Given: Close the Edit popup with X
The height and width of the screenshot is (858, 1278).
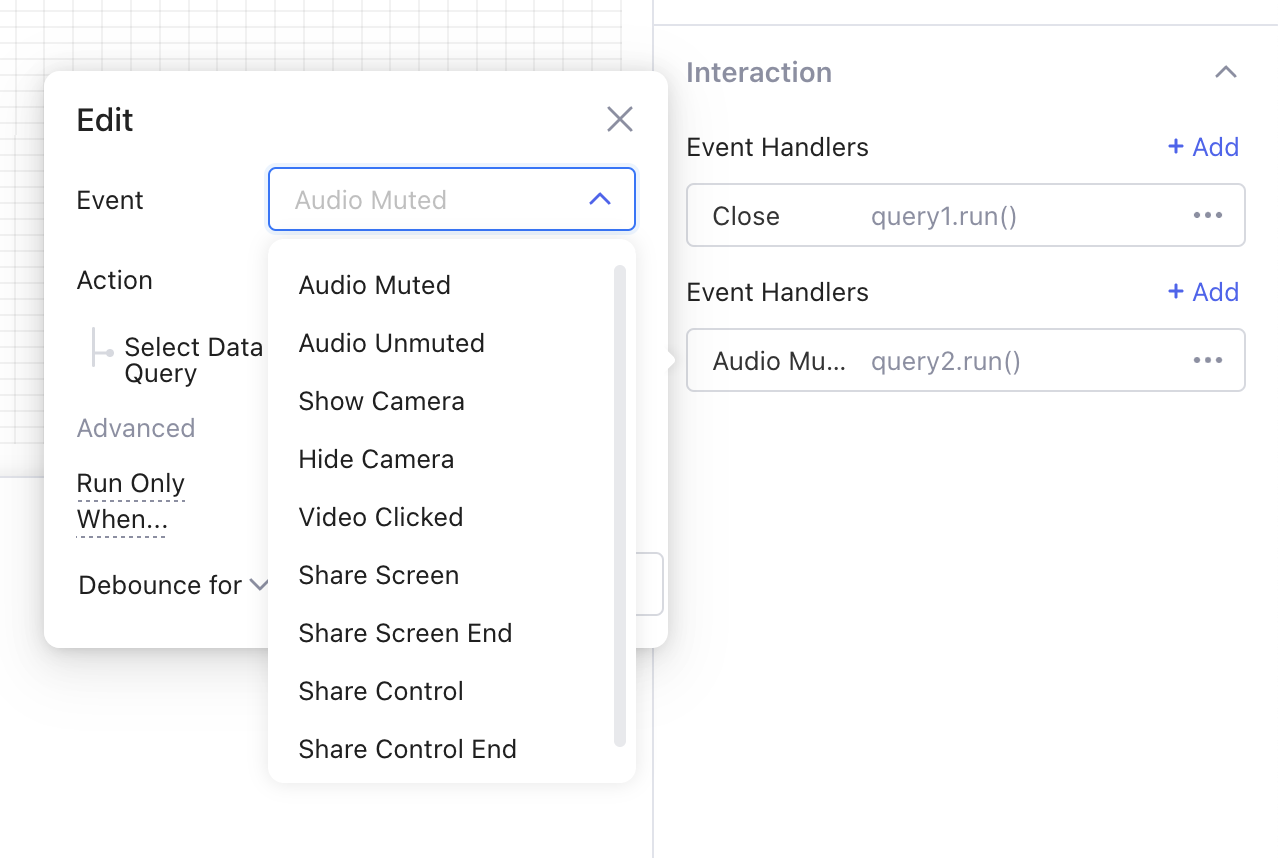Looking at the screenshot, I should tap(620, 120).
